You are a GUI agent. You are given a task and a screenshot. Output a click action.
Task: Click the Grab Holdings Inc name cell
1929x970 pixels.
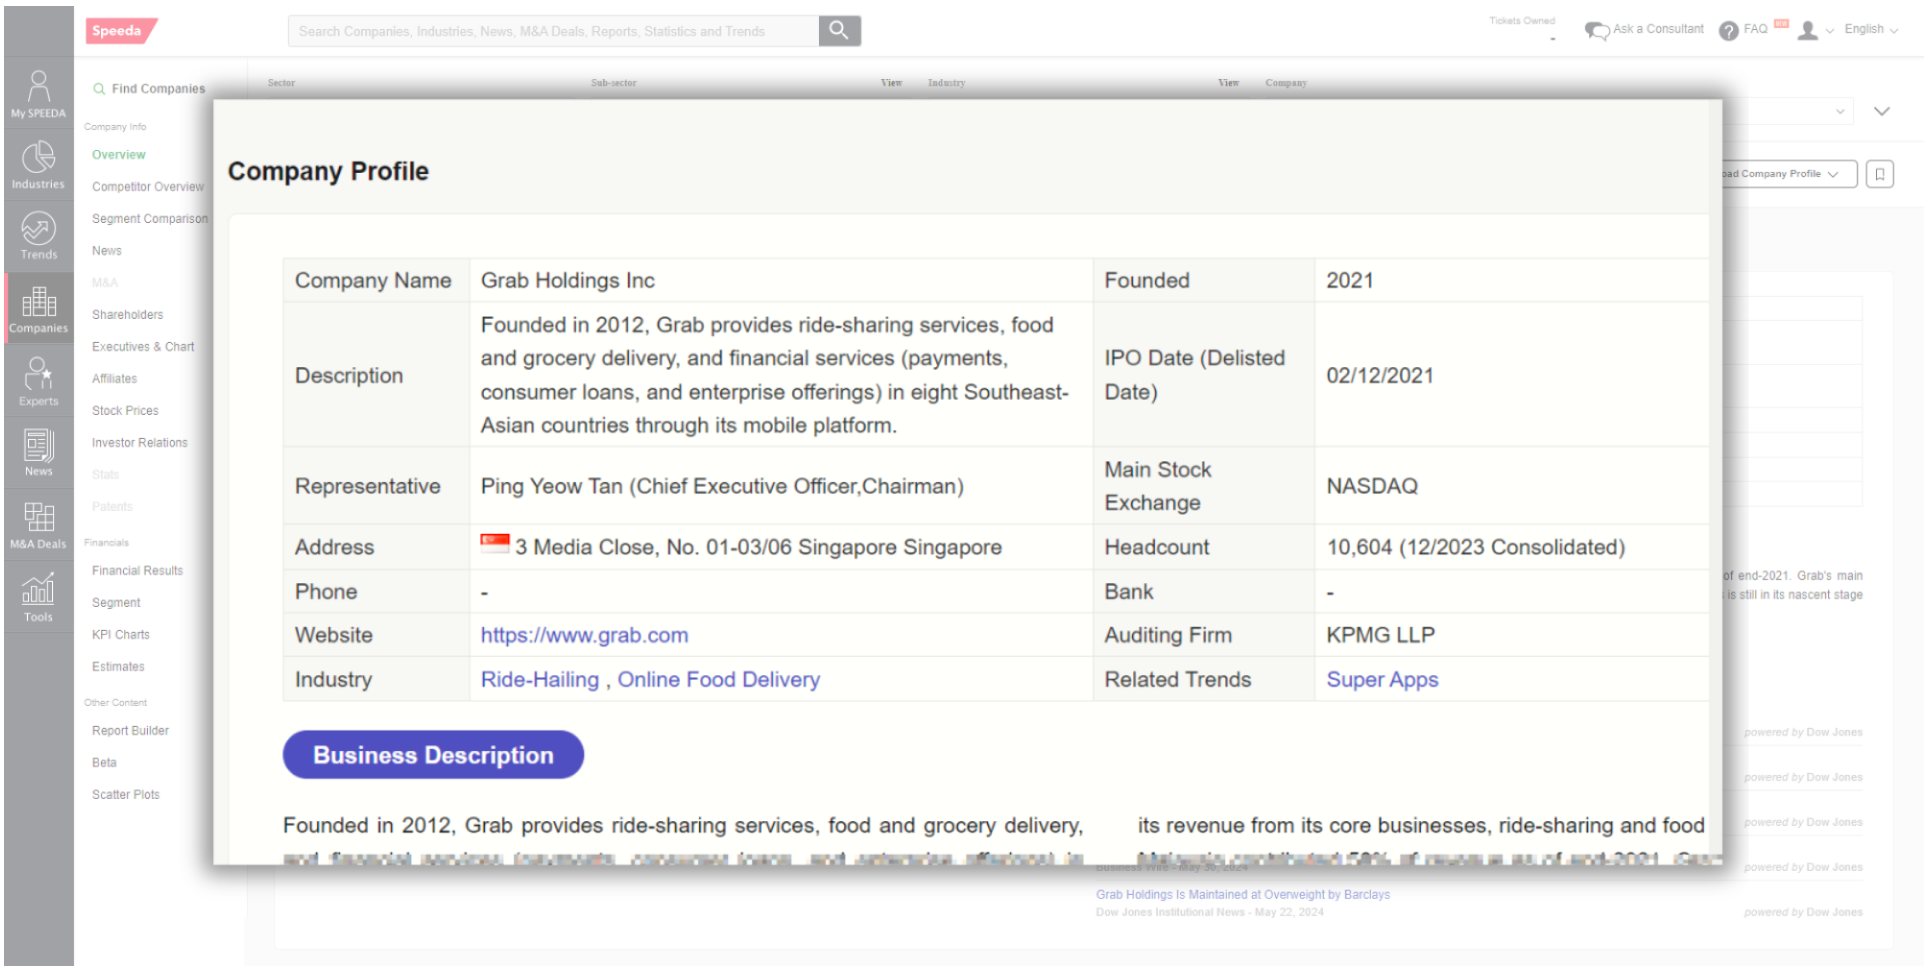(x=781, y=281)
